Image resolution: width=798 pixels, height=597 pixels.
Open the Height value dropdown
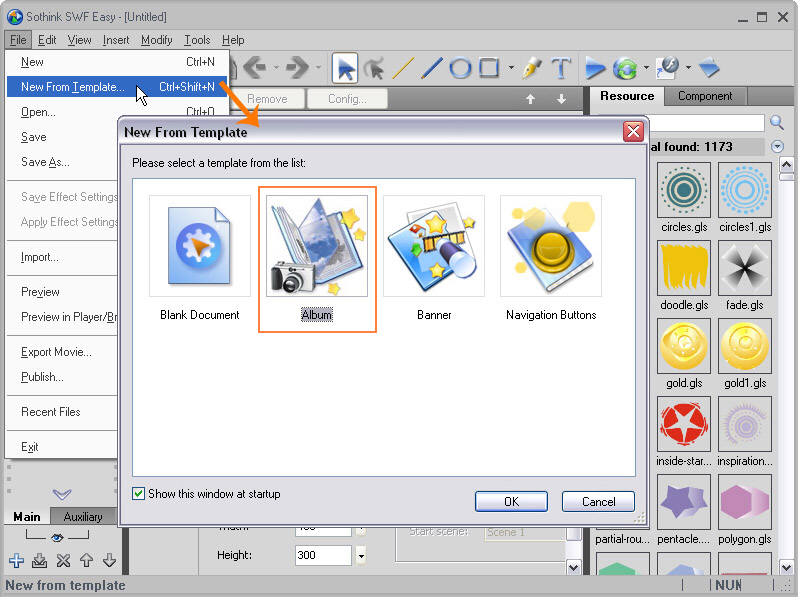click(361, 555)
